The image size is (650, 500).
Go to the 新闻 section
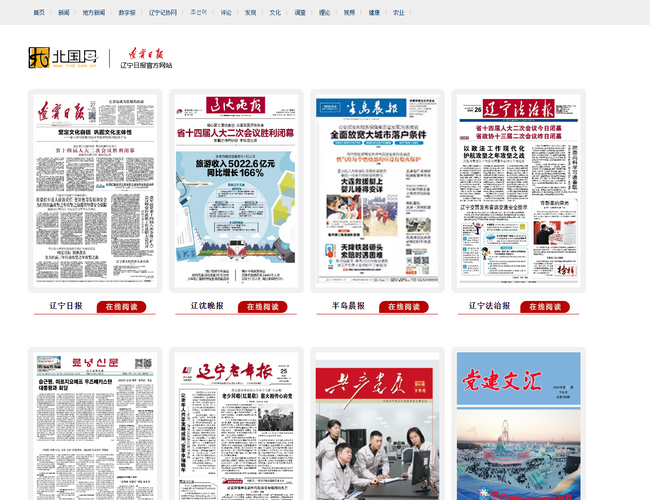[64, 12]
